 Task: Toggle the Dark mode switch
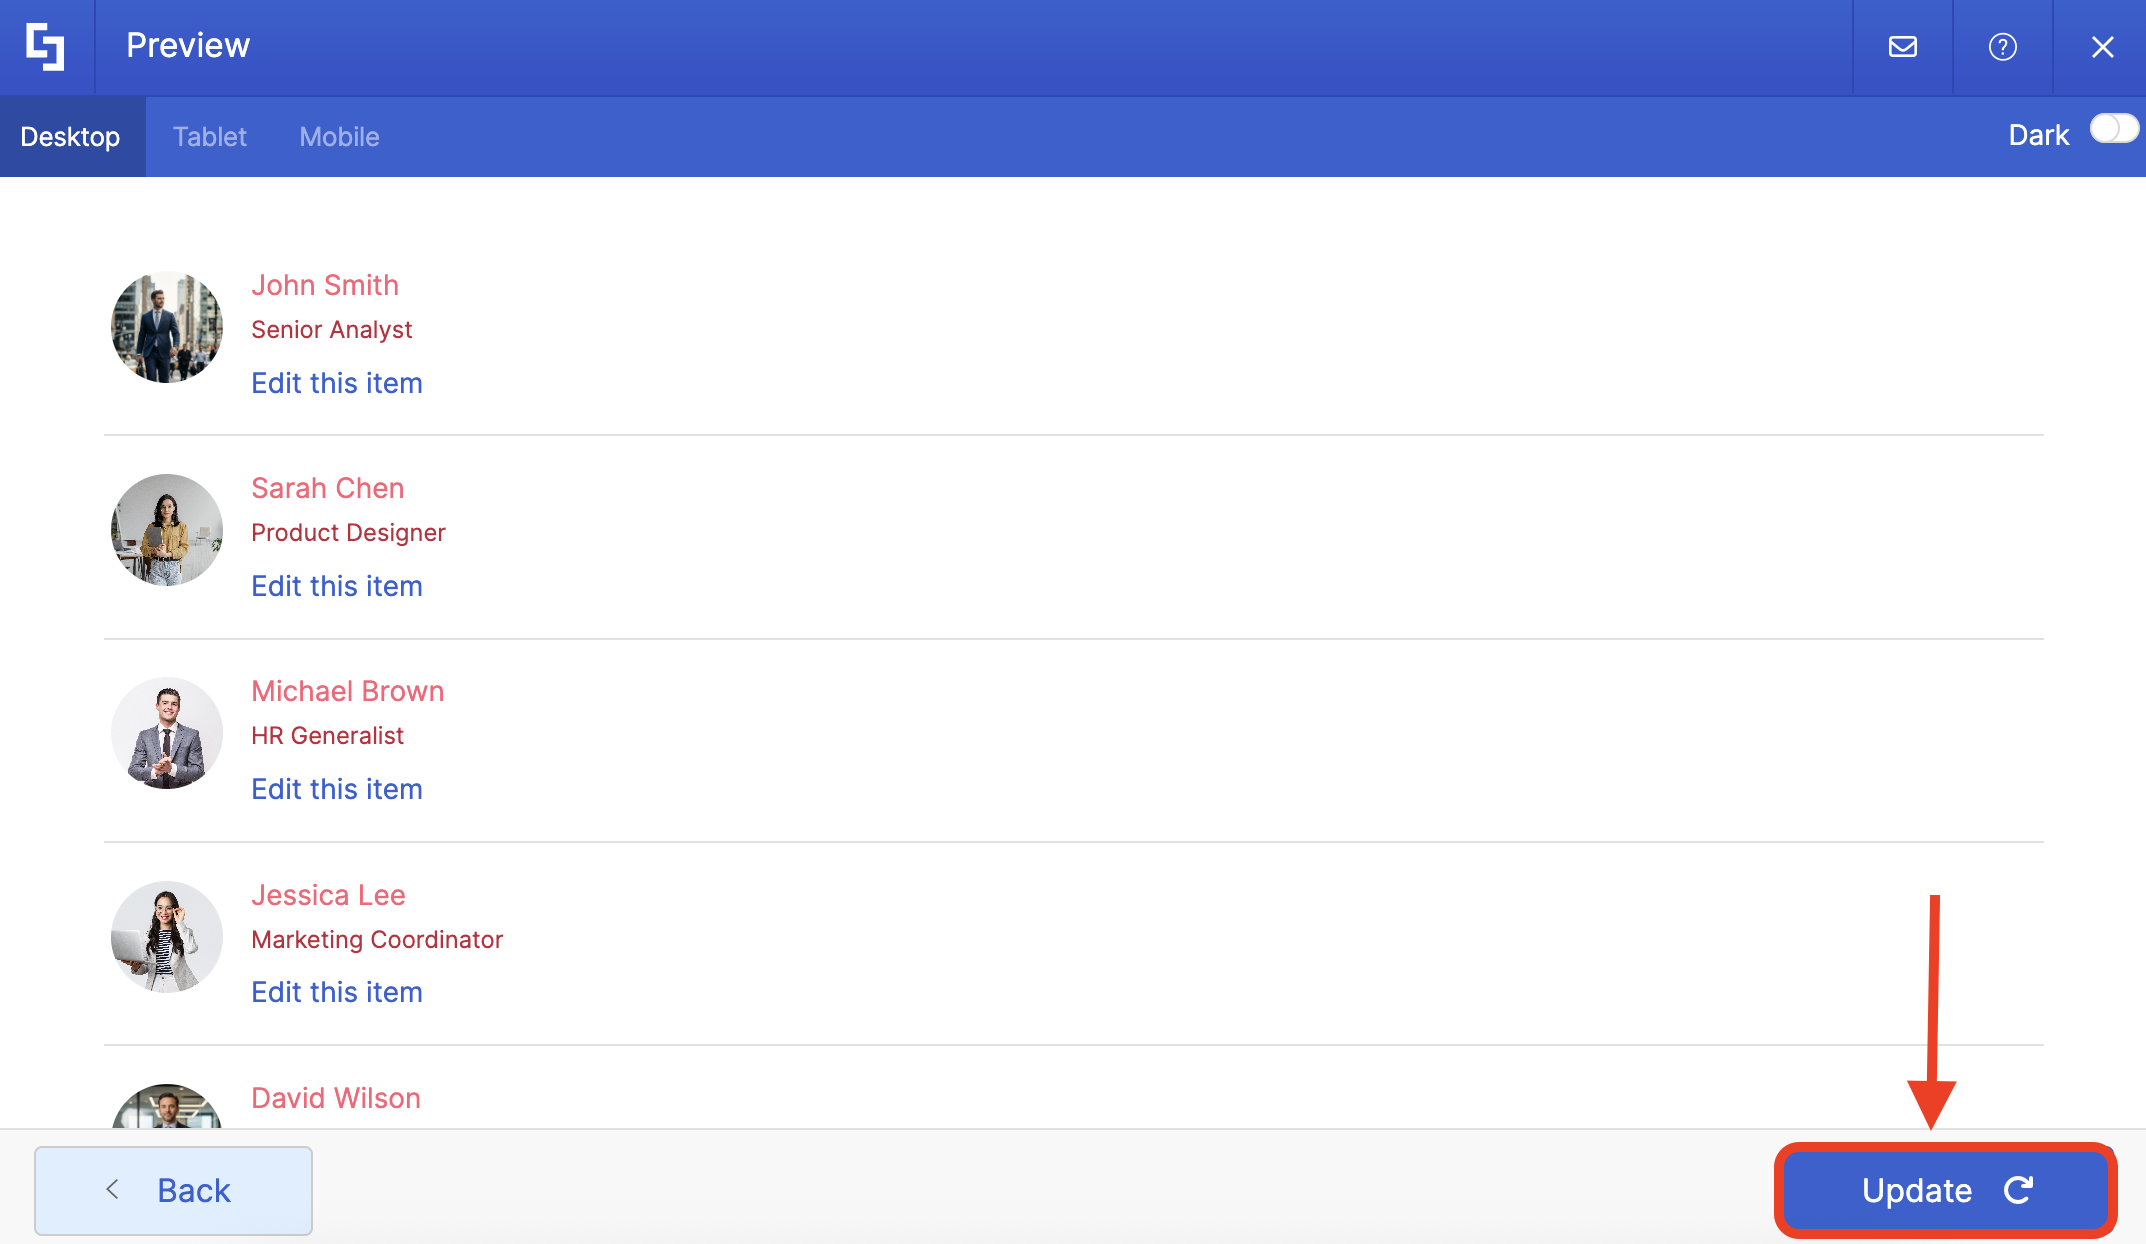(x=2113, y=130)
